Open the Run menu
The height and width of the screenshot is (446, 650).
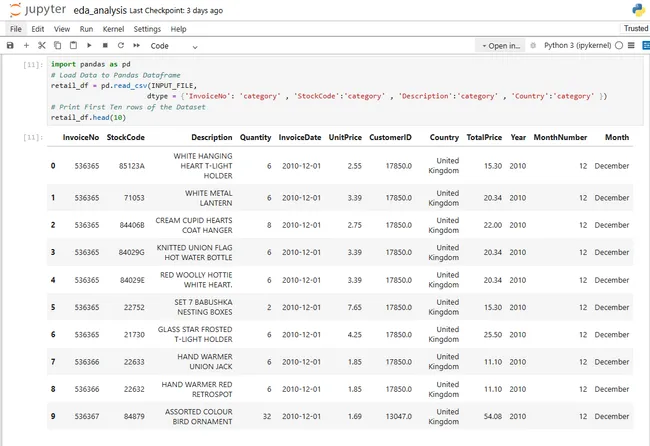point(86,29)
